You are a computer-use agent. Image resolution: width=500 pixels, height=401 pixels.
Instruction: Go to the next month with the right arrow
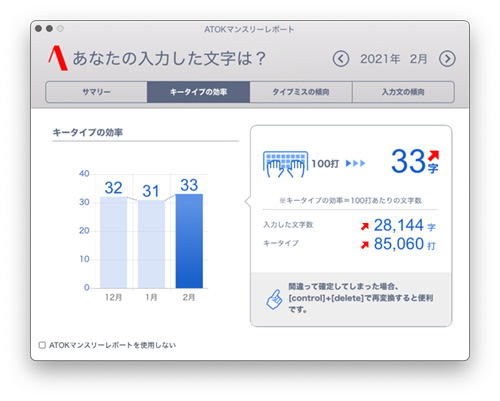pyautogui.click(x=447, y=59)
